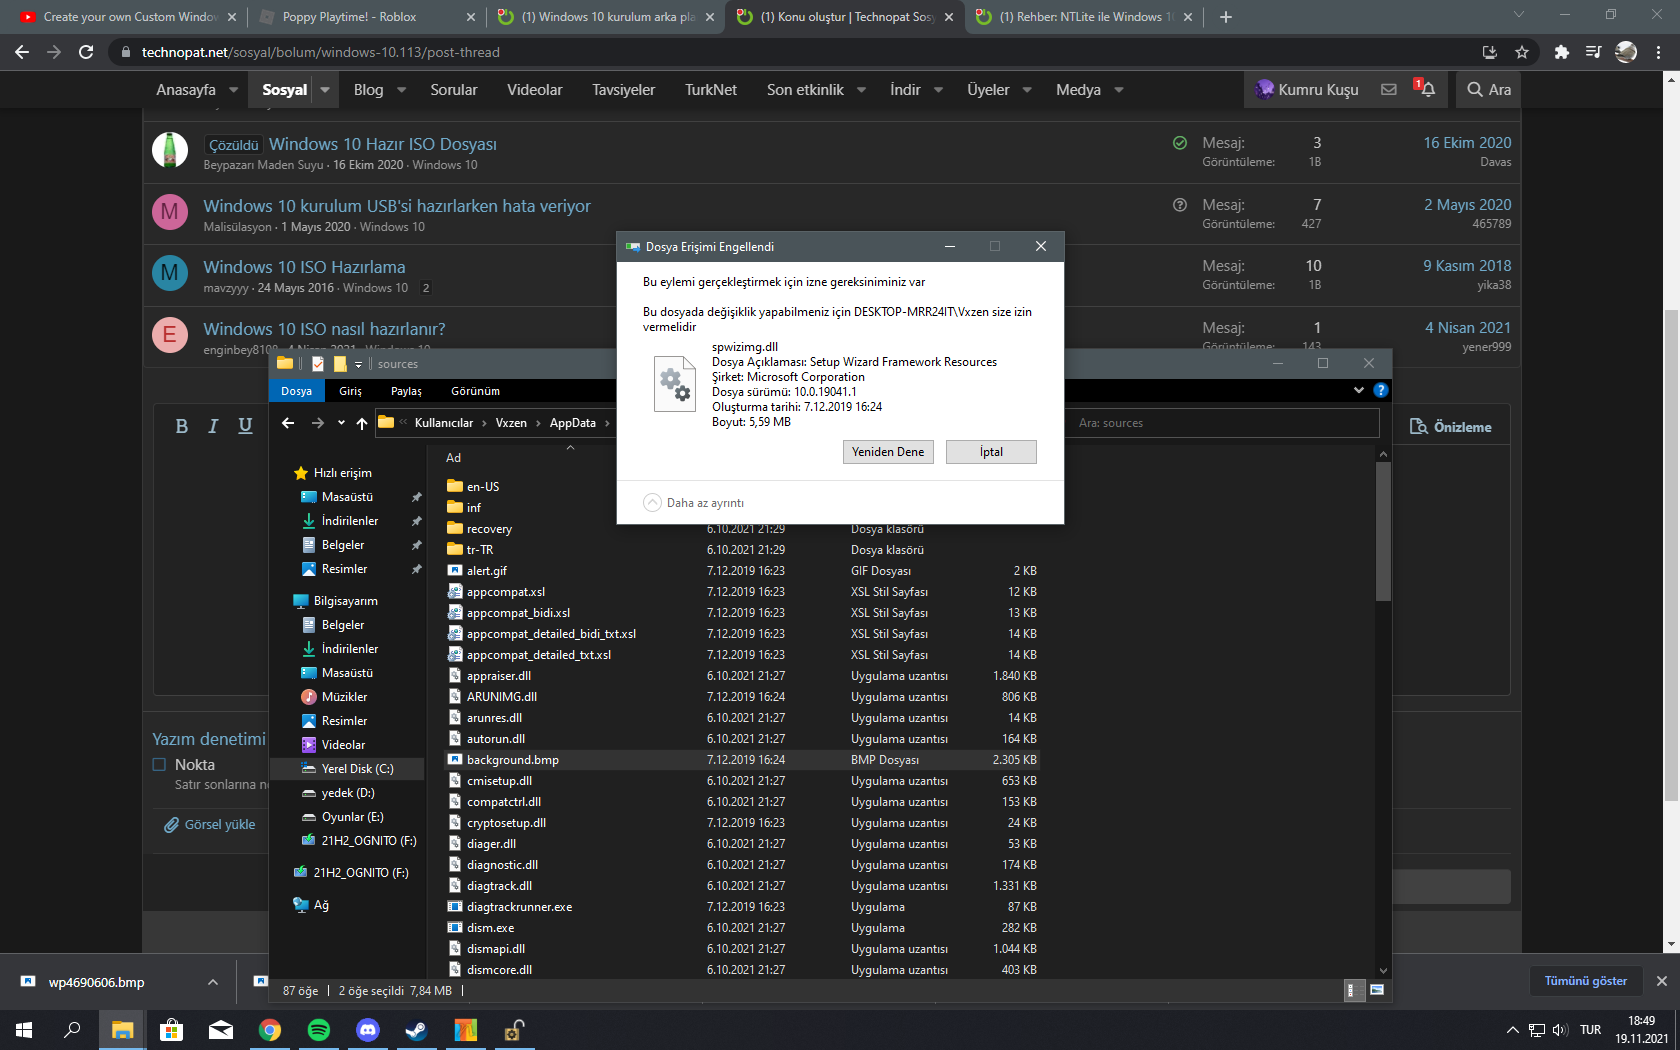Open the Giriş ribbon tab
Viewport: 1680px width, 1050px height.
(350, 391)
